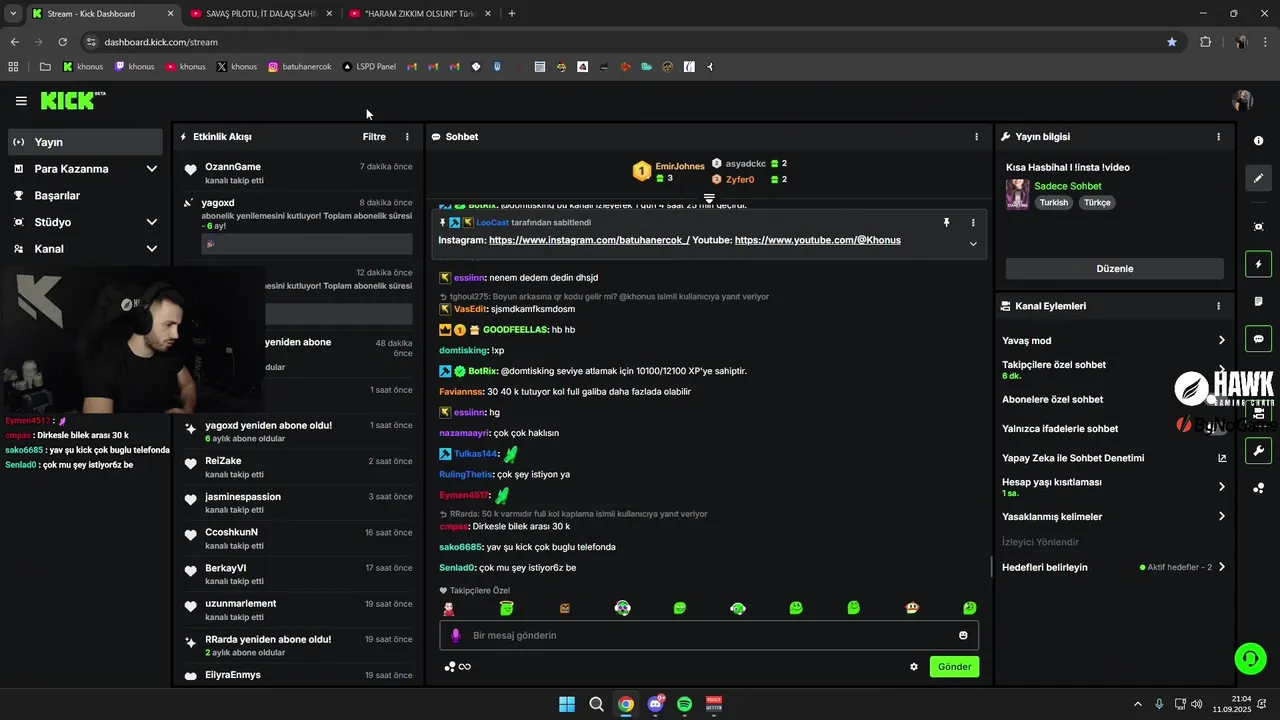Click the points infinity icon below the message box
Image resolution: width=1280 pixels, height=720 pixels.
(x=457, y=667)
